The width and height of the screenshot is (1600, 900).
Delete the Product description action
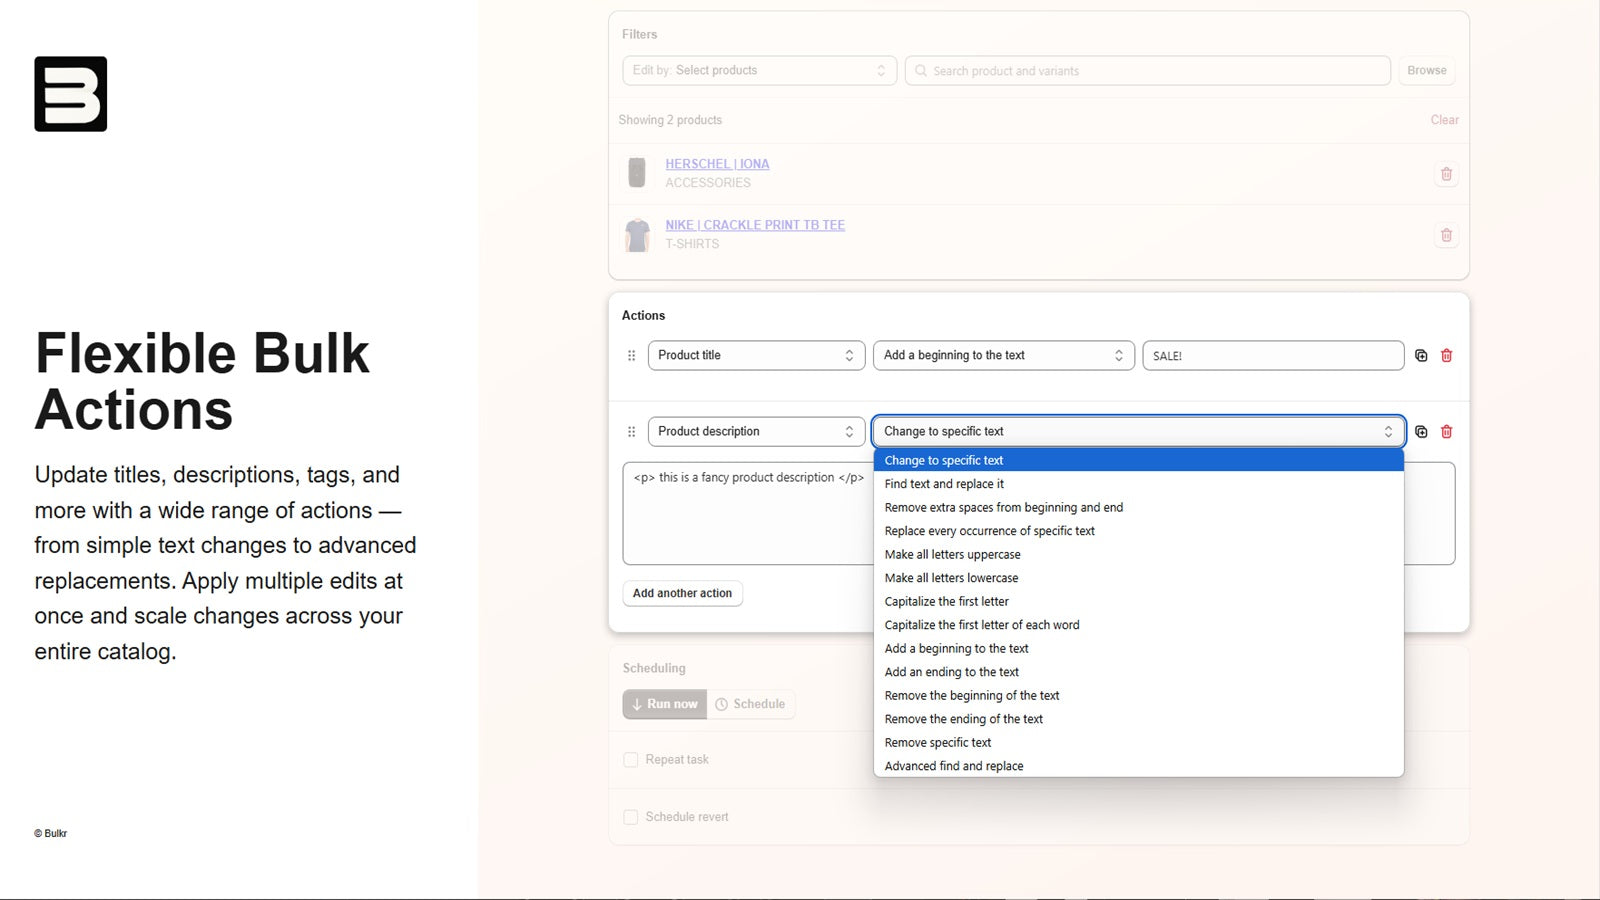[x=1446, y=432]
